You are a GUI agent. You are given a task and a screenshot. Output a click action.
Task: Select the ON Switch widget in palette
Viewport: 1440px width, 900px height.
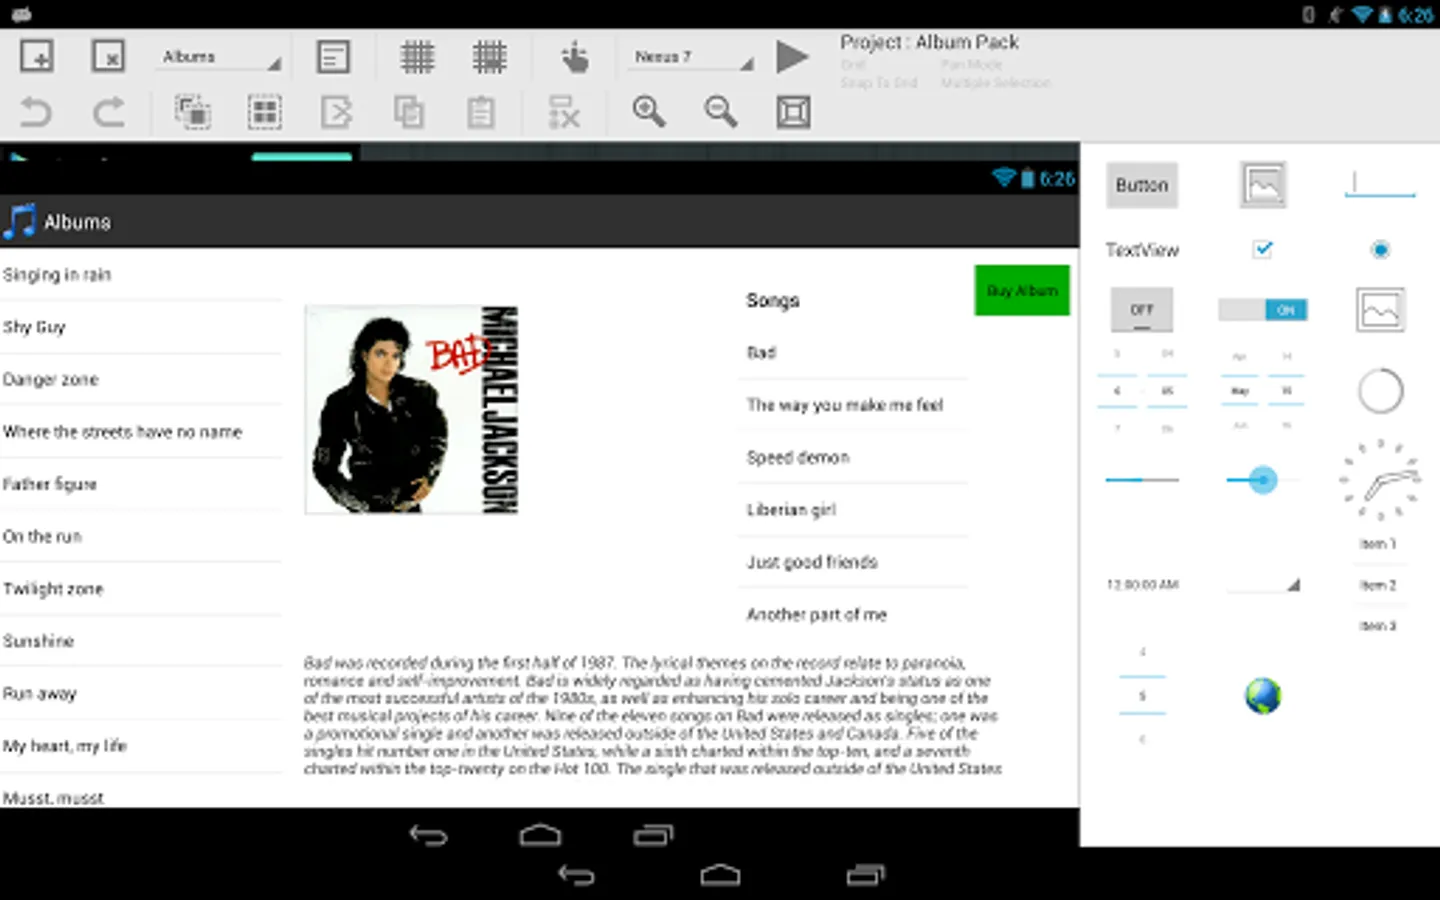click(1263, 310)
